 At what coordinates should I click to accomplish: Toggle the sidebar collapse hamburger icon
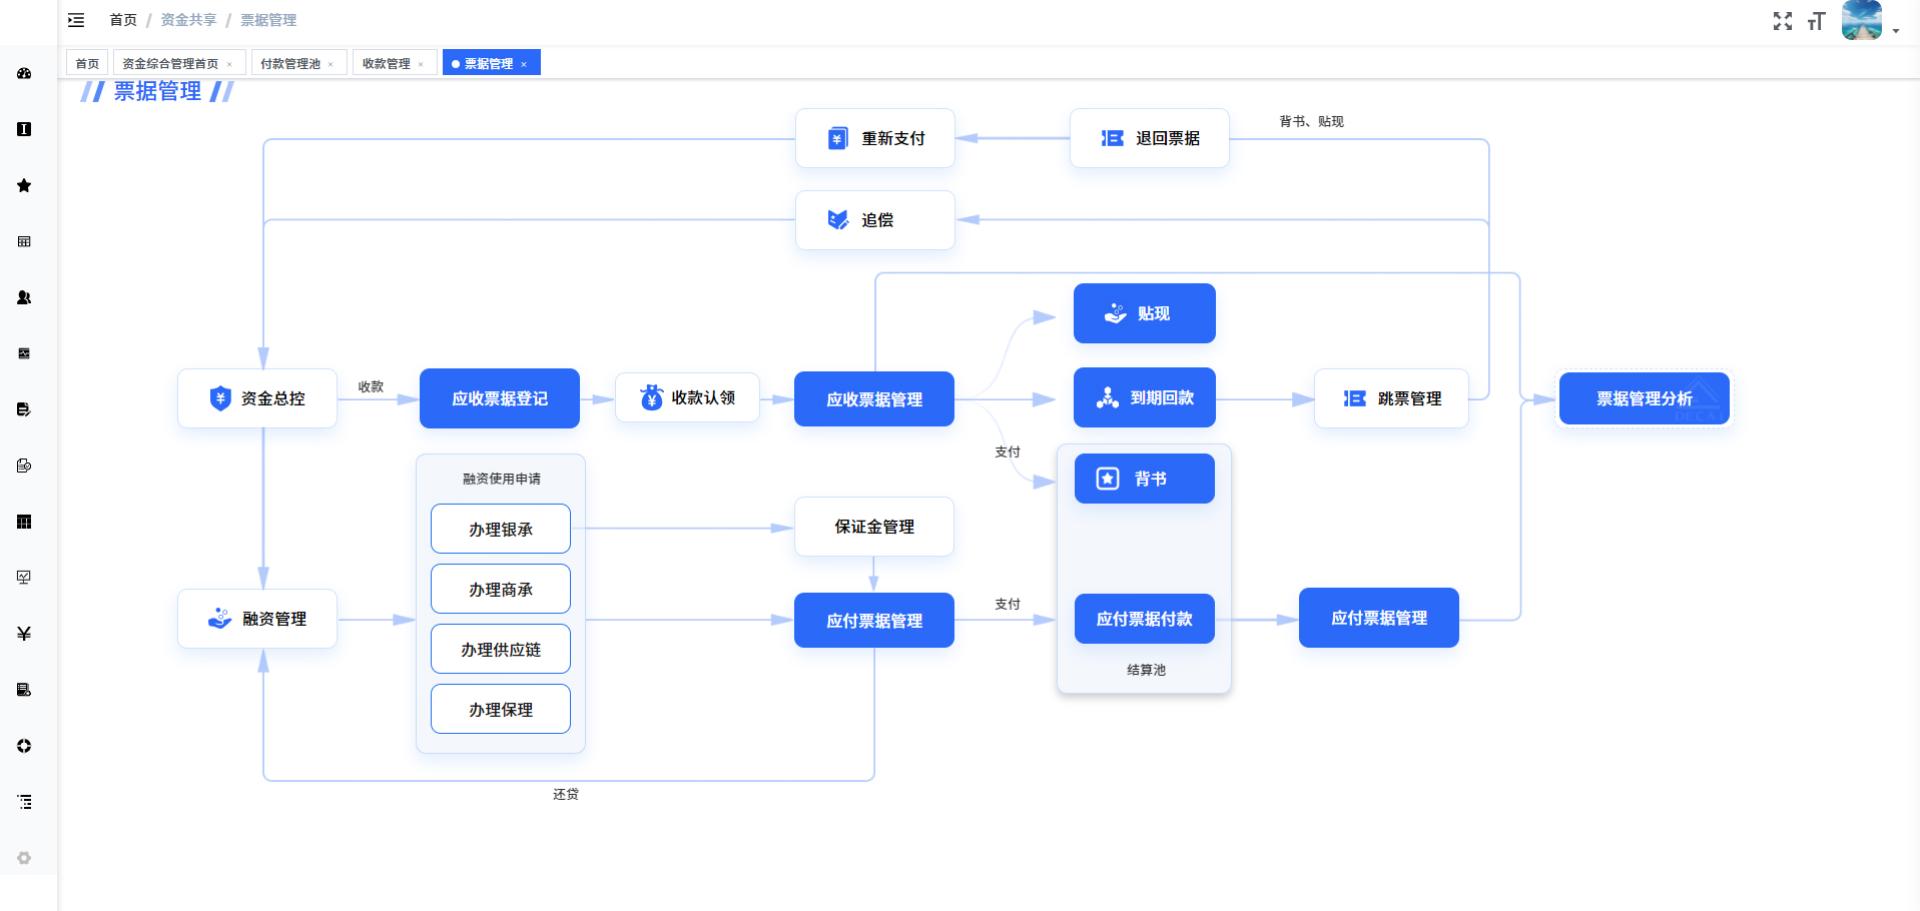coord(76,20)
